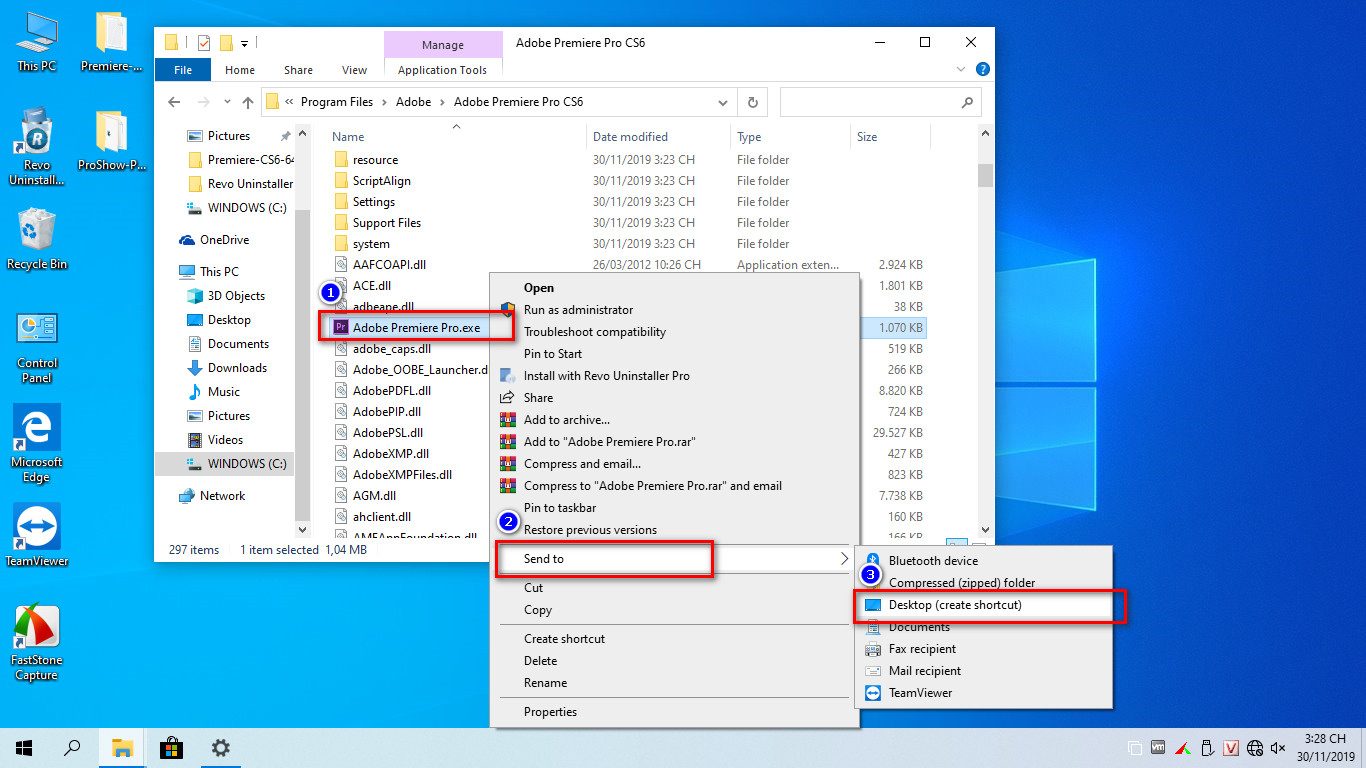Open the Recycle Bin on desktop

(37, 239)
